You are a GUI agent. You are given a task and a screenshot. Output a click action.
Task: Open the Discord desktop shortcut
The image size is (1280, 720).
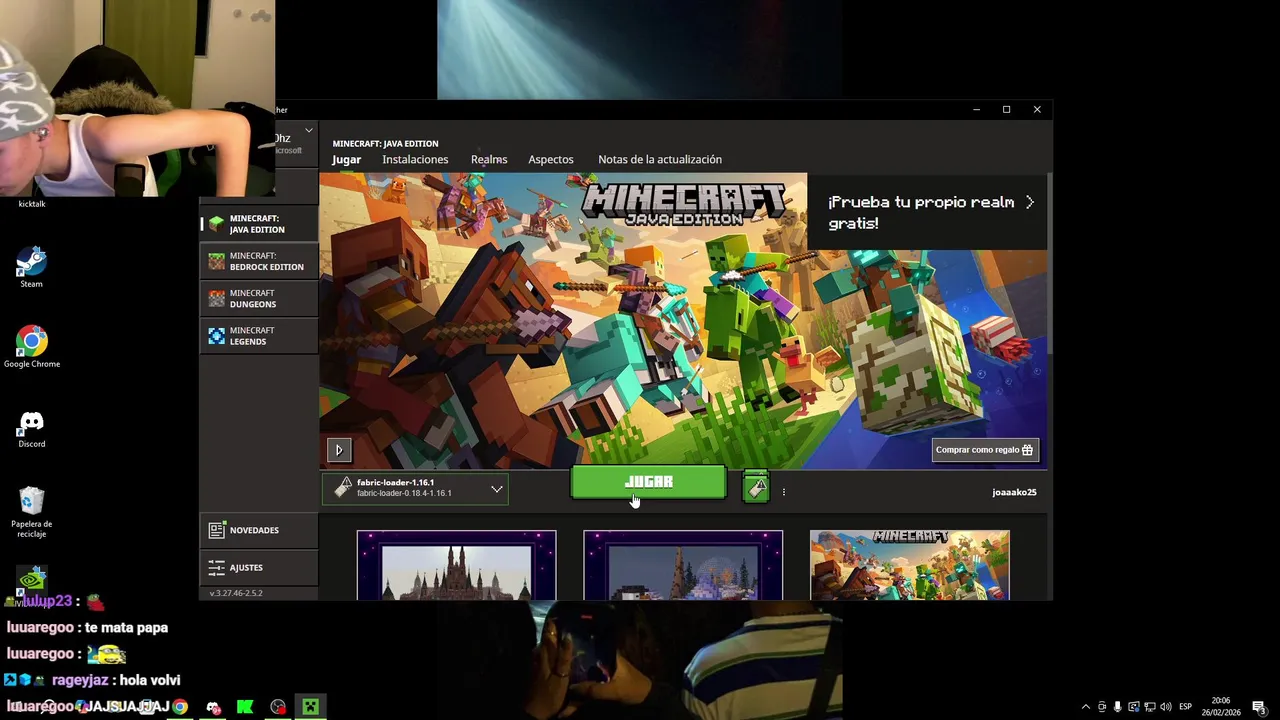31,427
